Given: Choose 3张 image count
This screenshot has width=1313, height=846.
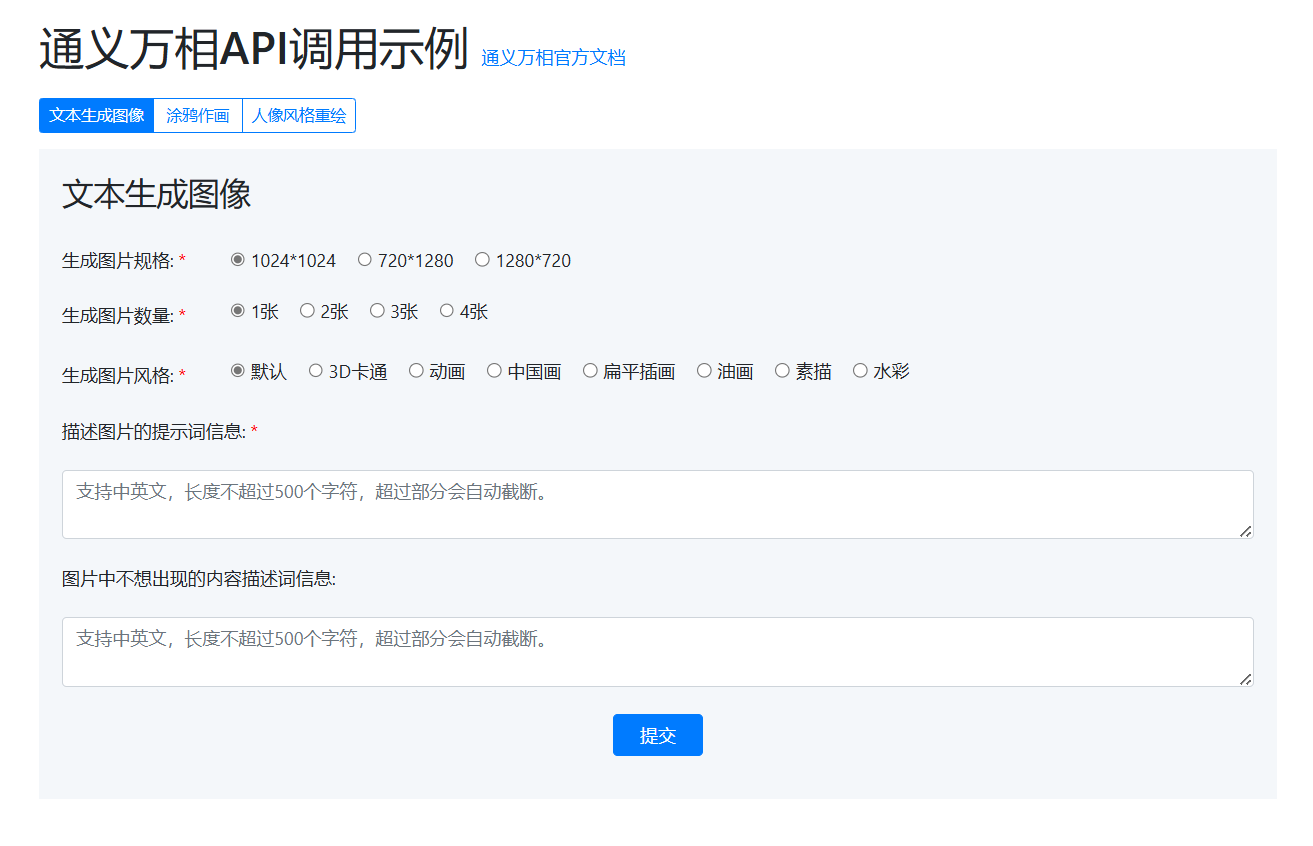Looking at the screenshot, I should point(377,311).
